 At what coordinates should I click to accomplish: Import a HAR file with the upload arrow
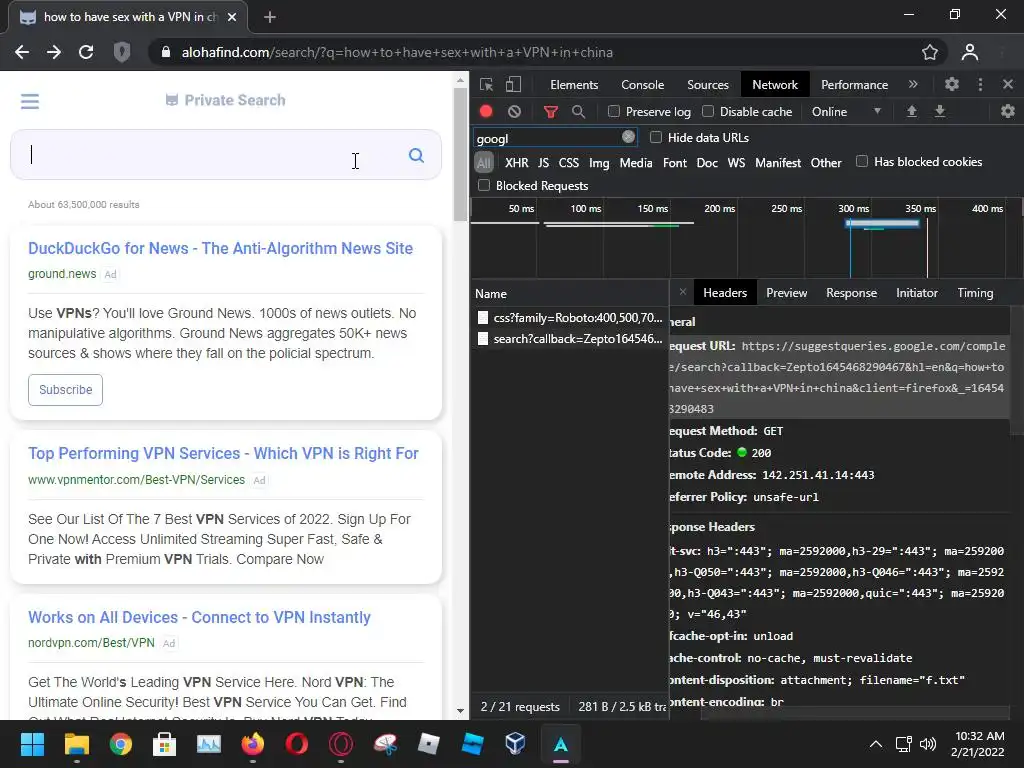click(x=912, y=112)
